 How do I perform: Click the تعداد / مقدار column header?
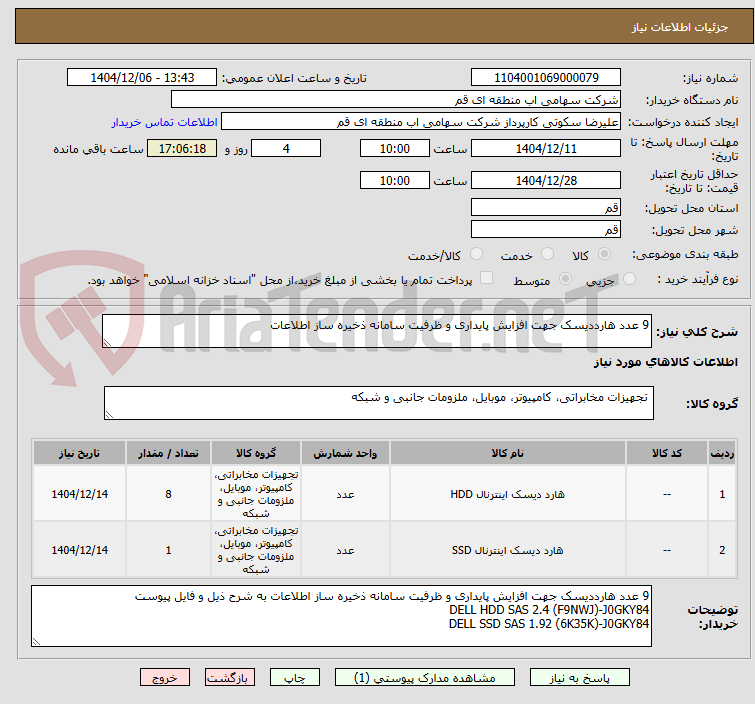(168, 453)
